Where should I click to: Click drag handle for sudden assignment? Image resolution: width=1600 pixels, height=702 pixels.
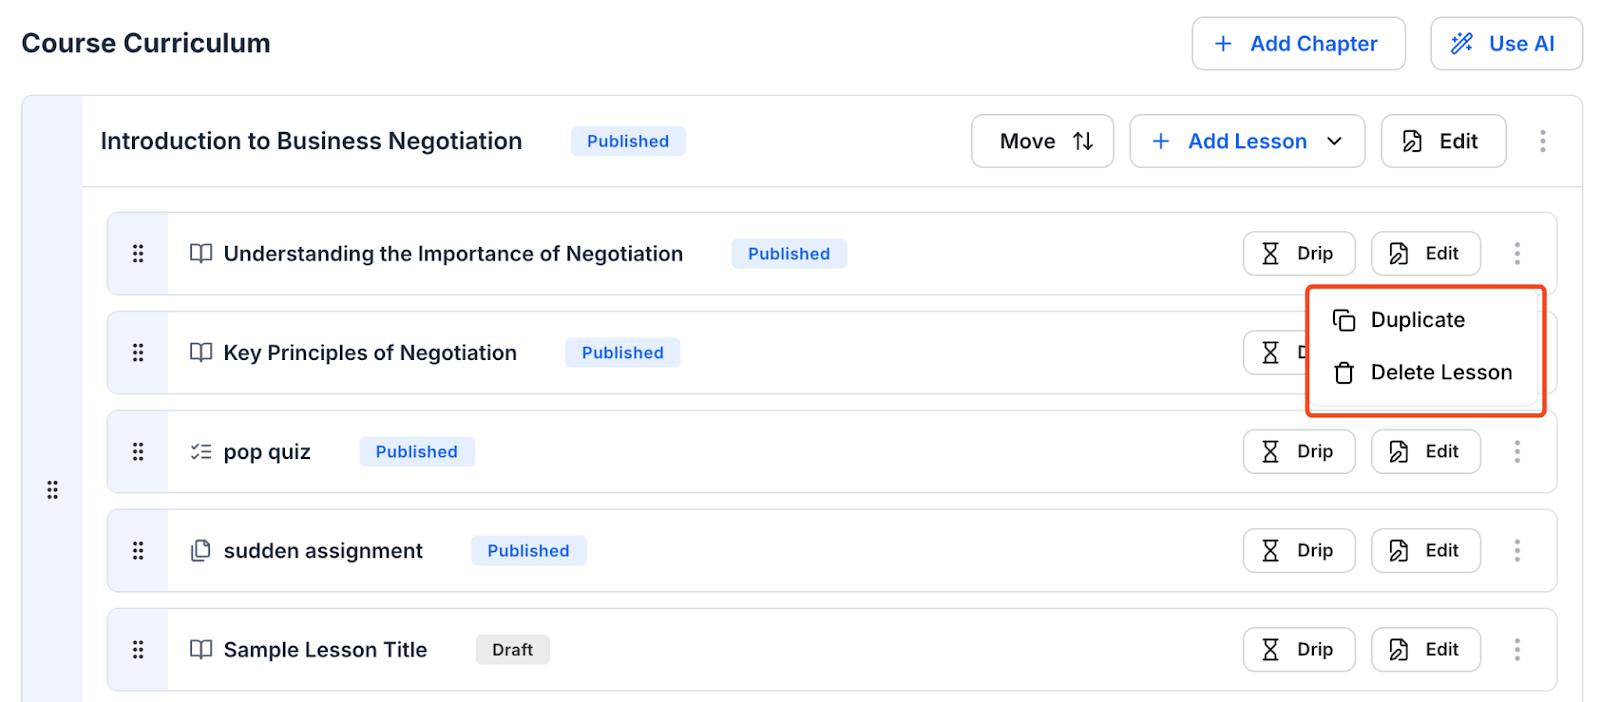click(138, 551)
